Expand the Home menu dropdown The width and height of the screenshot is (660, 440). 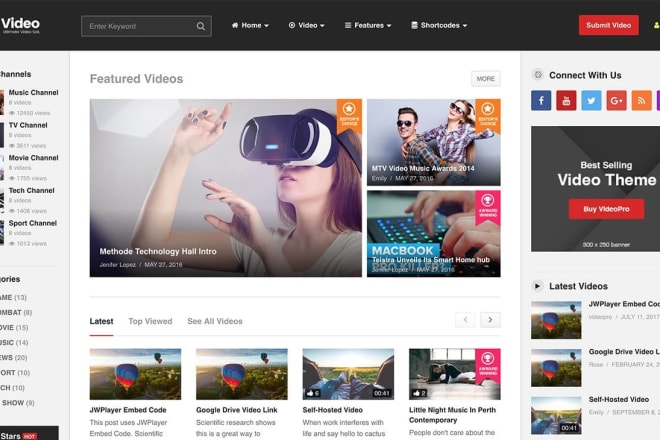click(x=250, y=25)
